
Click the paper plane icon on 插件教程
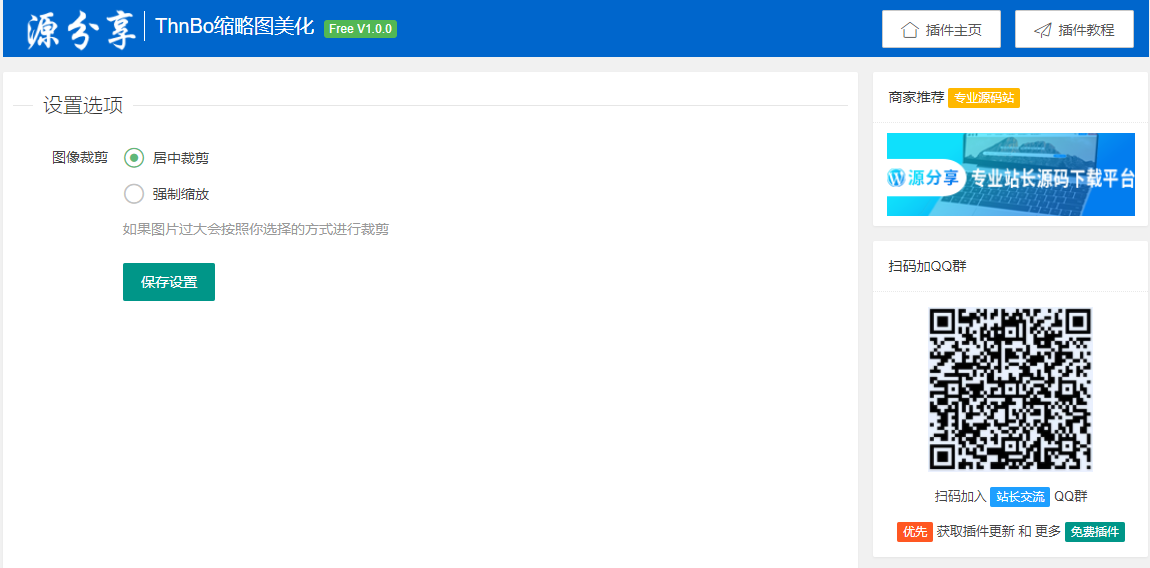(1043, 30)
